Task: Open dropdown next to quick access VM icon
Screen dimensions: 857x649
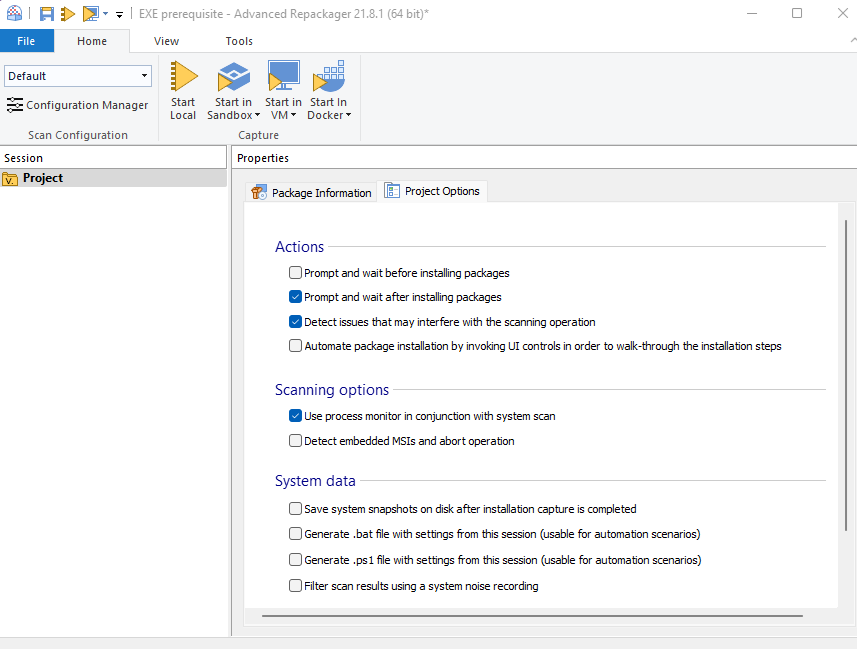Action: tap(105, 14)
